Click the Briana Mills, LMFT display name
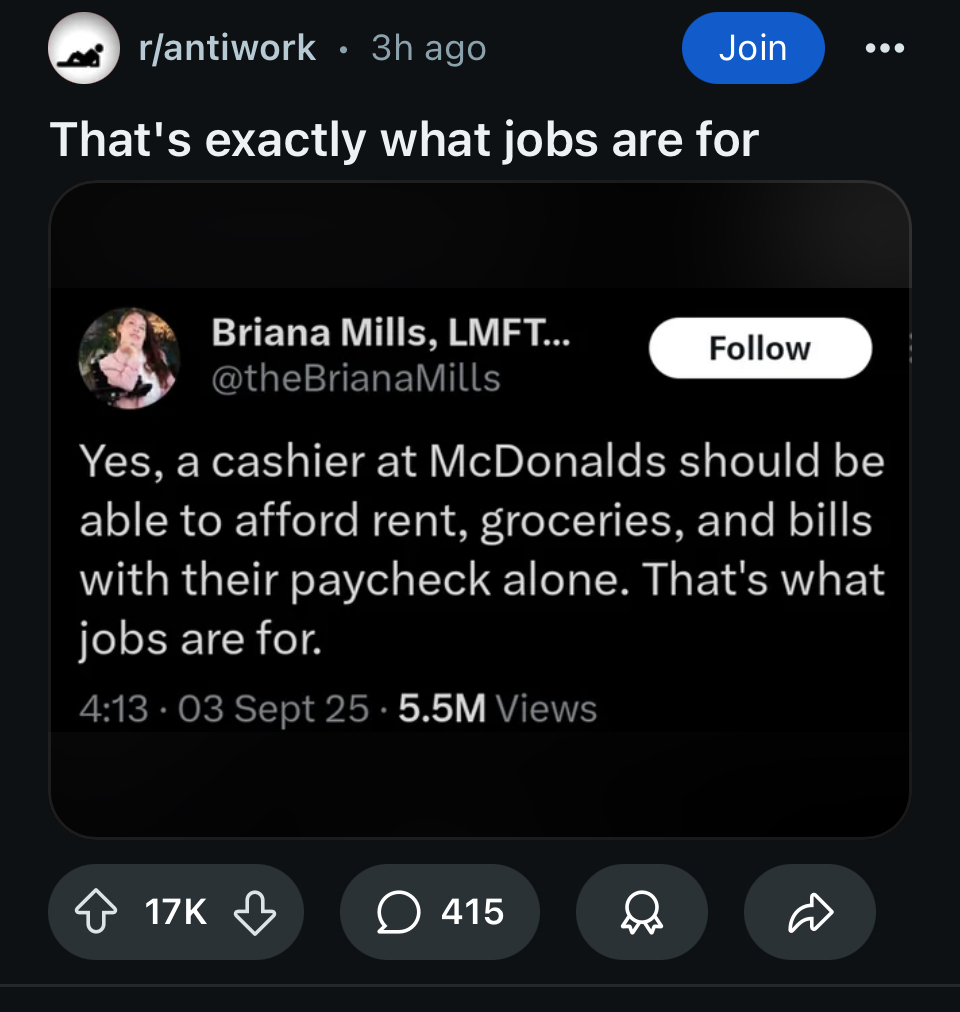Screen dimensions: 960x1012 (390, 334)
